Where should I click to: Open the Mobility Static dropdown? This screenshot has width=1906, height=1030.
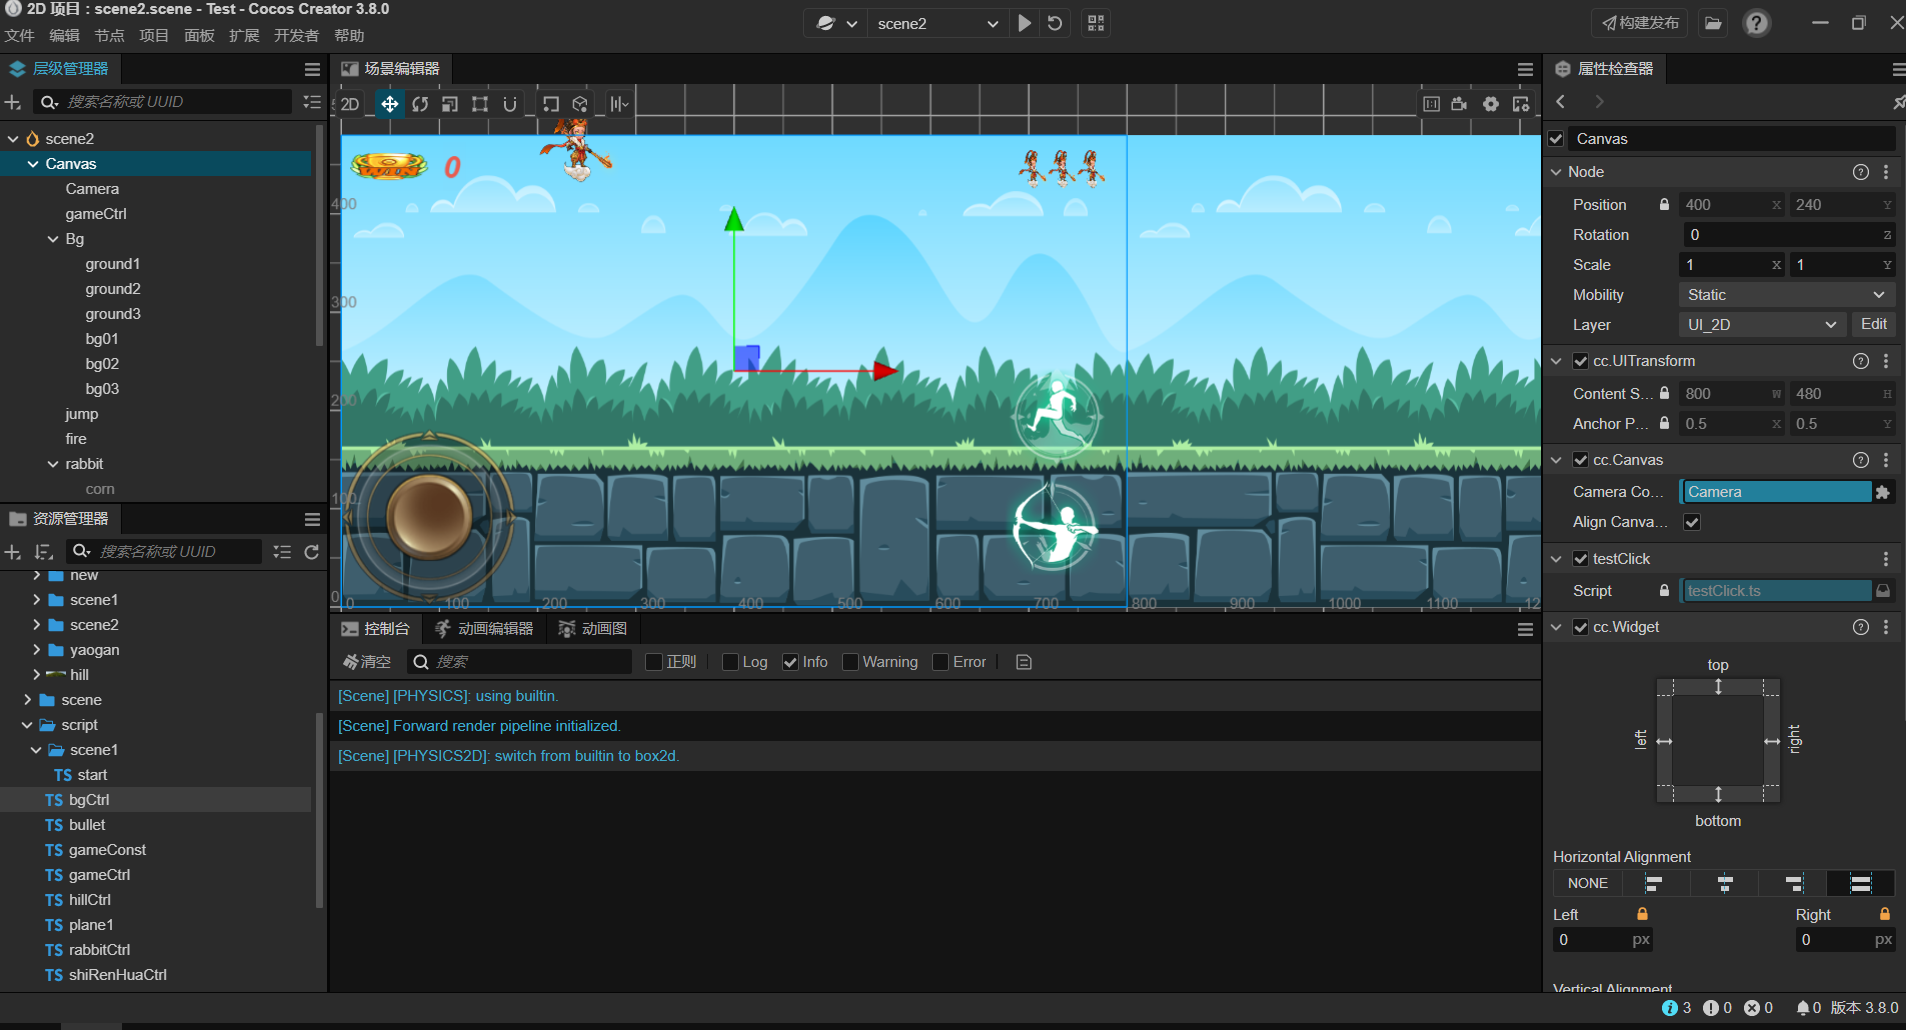click(1786, 295)
